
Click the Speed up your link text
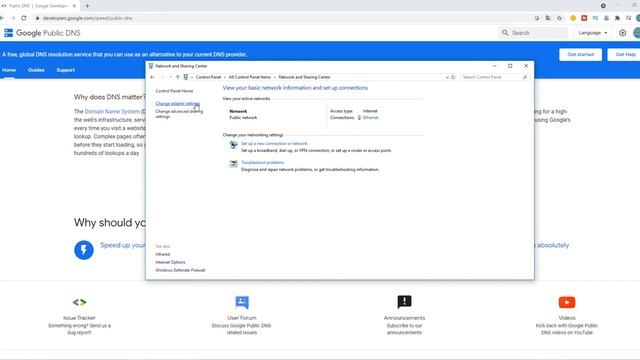(x=122, y=245)
